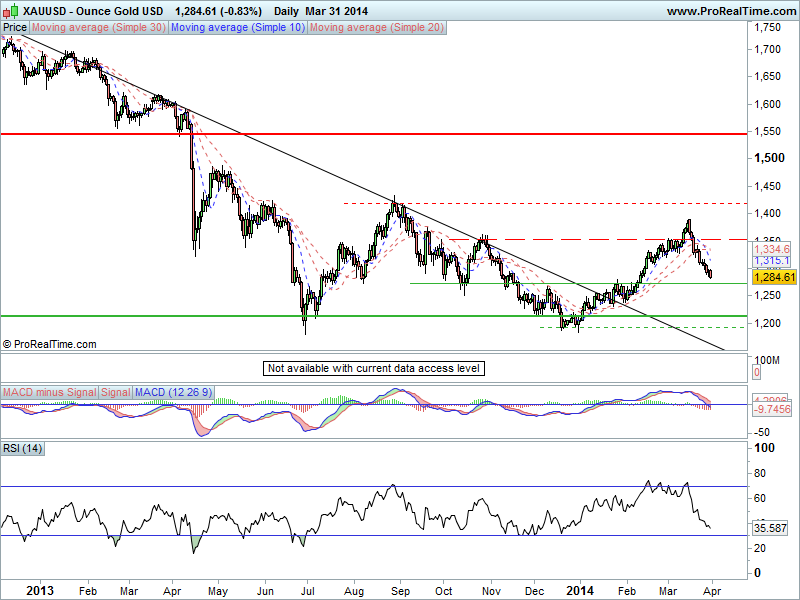The width and height of the screenshot is (800, 600).
Task: Visit the www.ProRealTime.com link
Action: [732, 11]
